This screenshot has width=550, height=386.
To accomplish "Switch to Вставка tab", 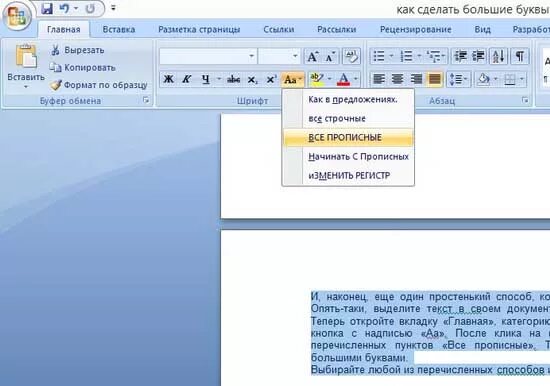I will [119, 29].
